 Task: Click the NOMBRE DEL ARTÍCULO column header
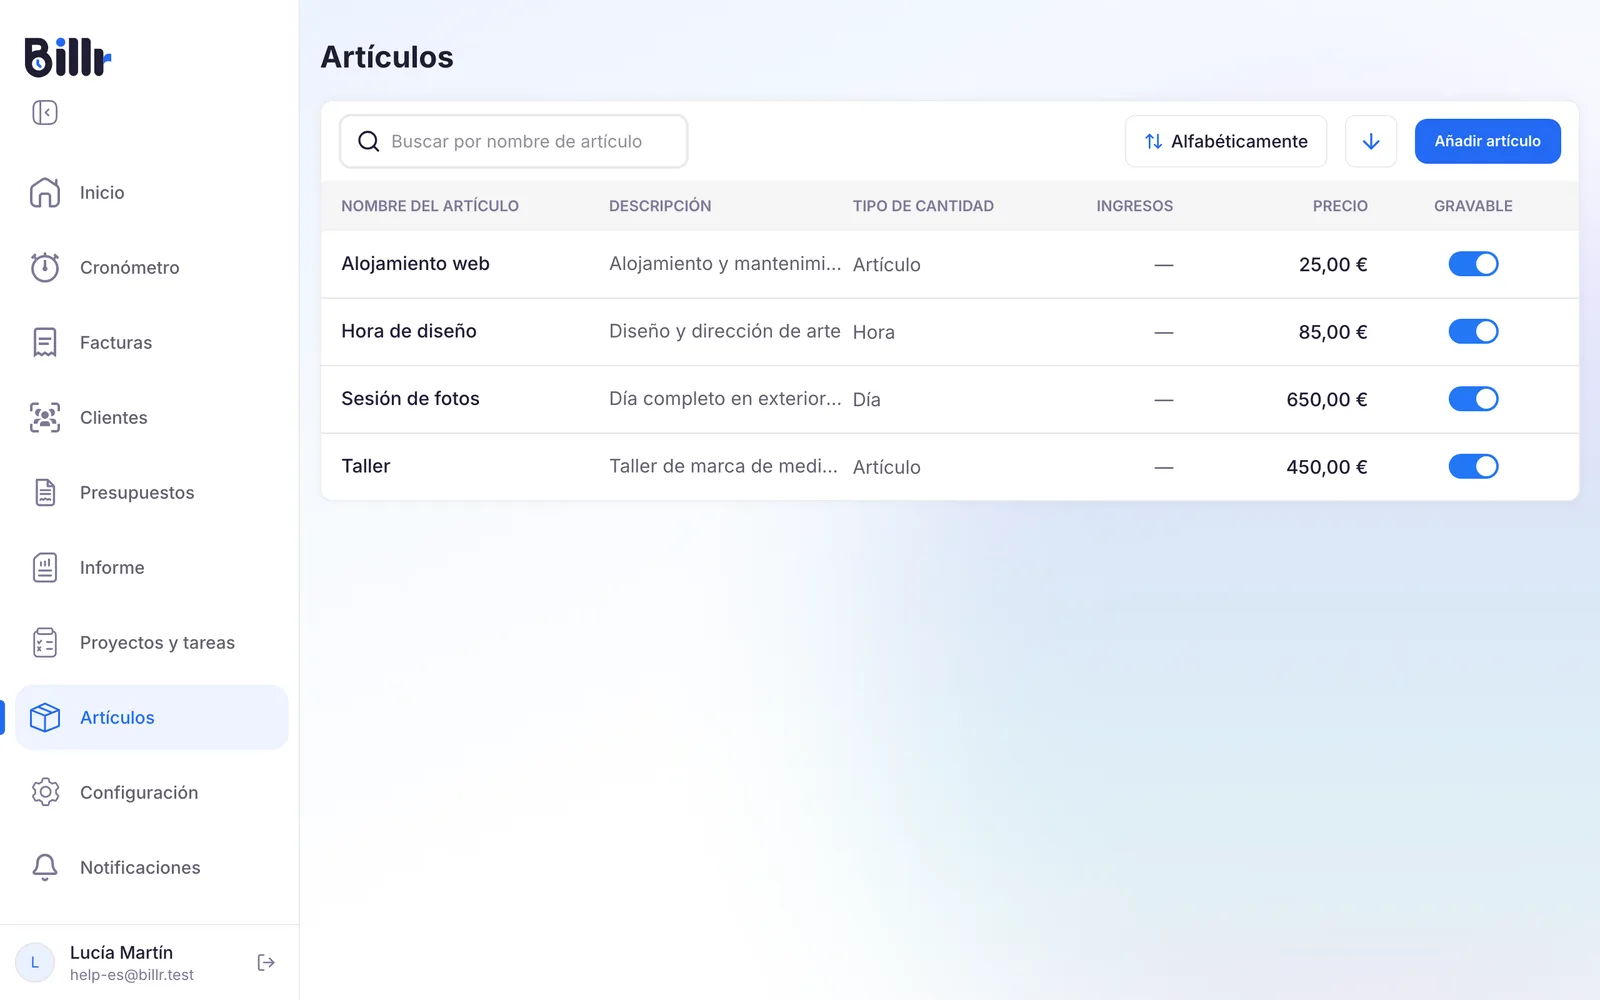pos(430,206)
